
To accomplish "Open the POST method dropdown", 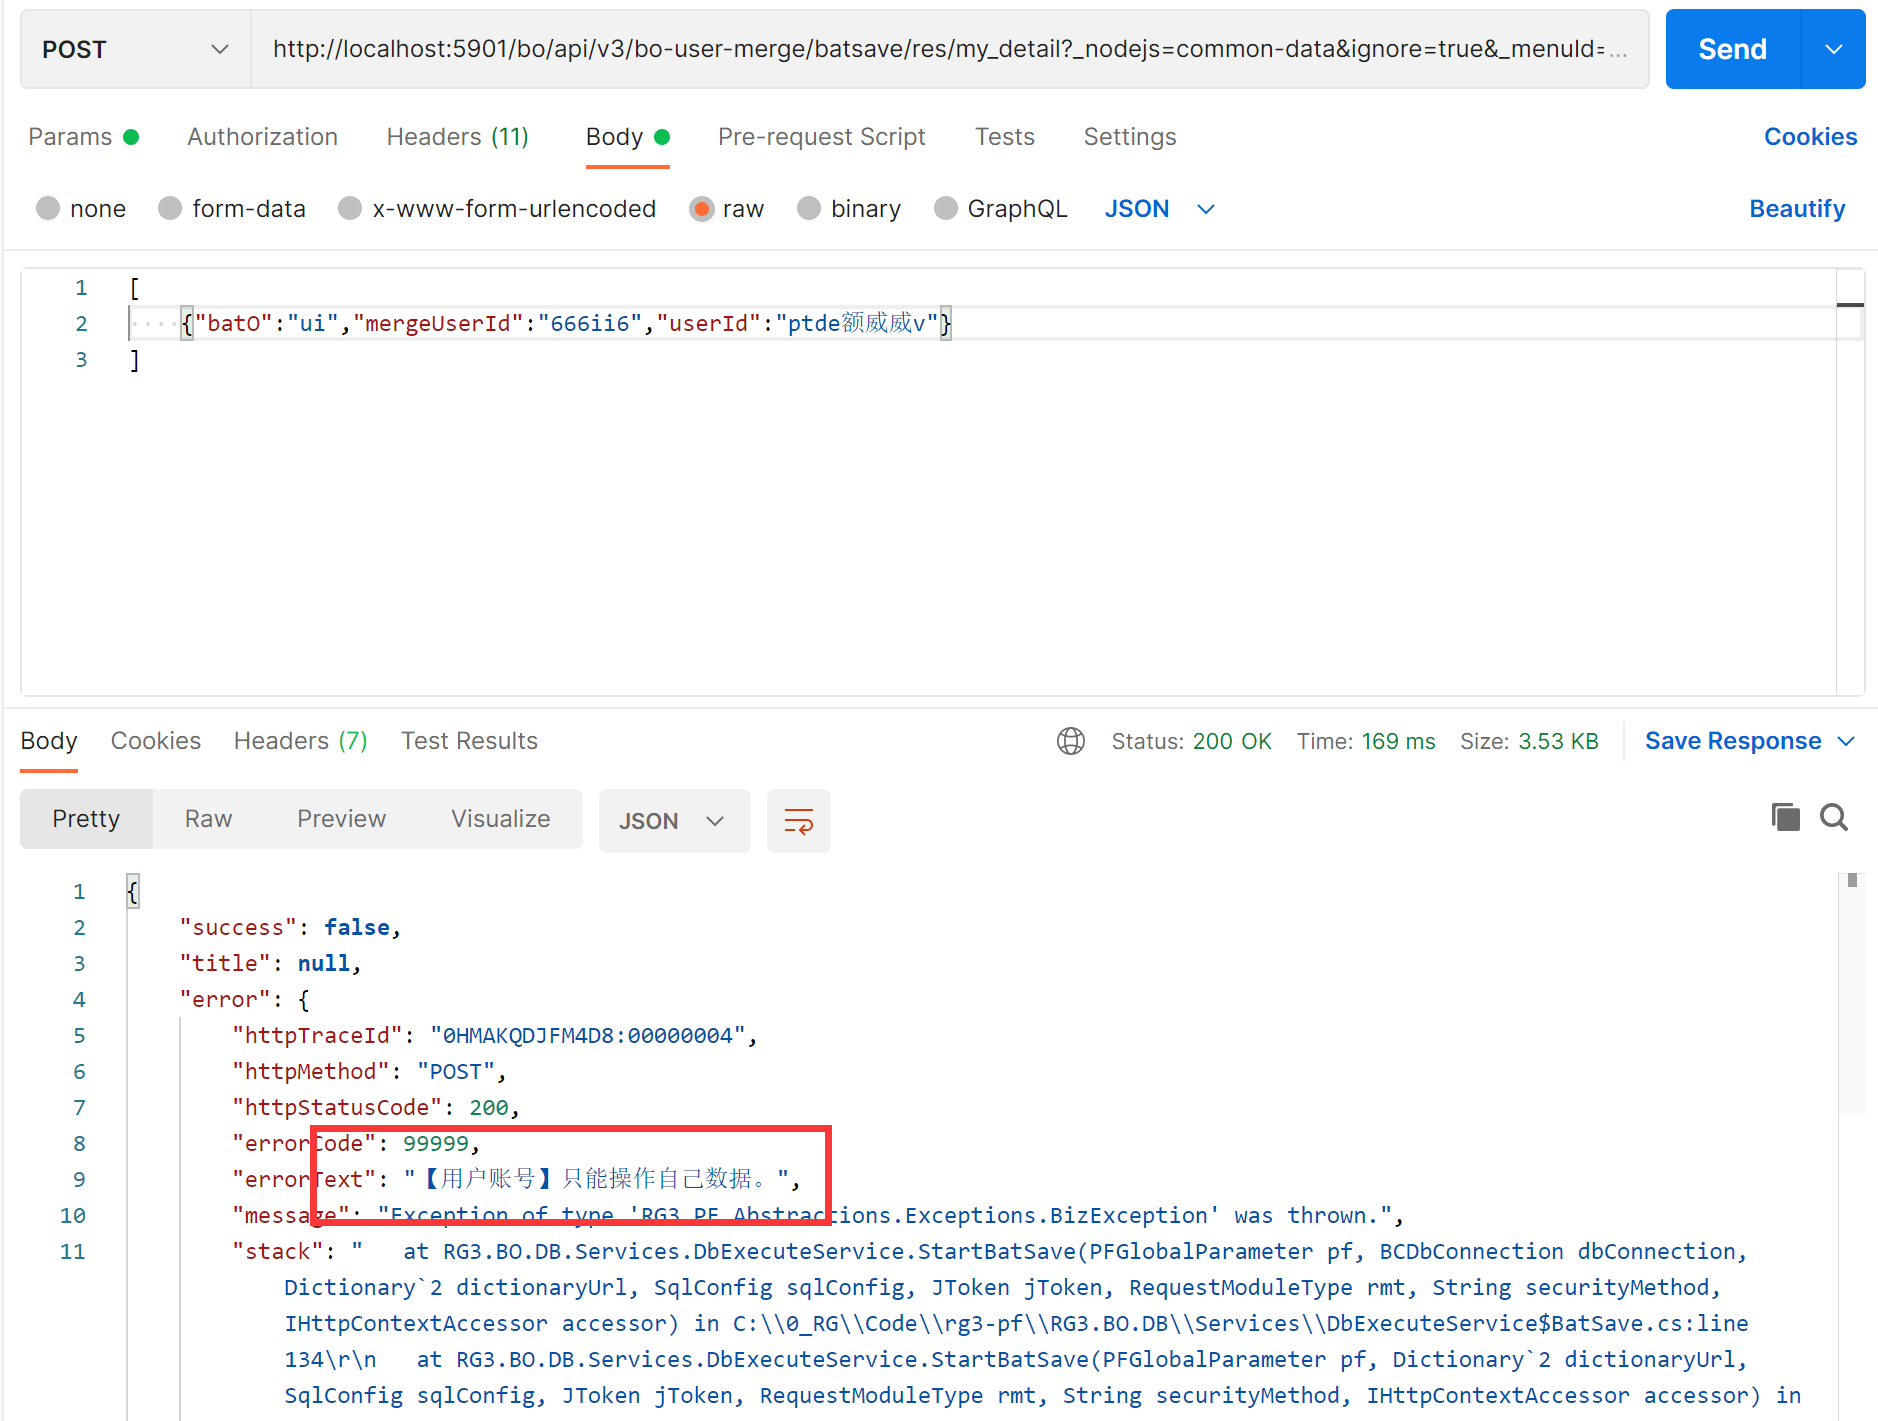I will 135,49.
